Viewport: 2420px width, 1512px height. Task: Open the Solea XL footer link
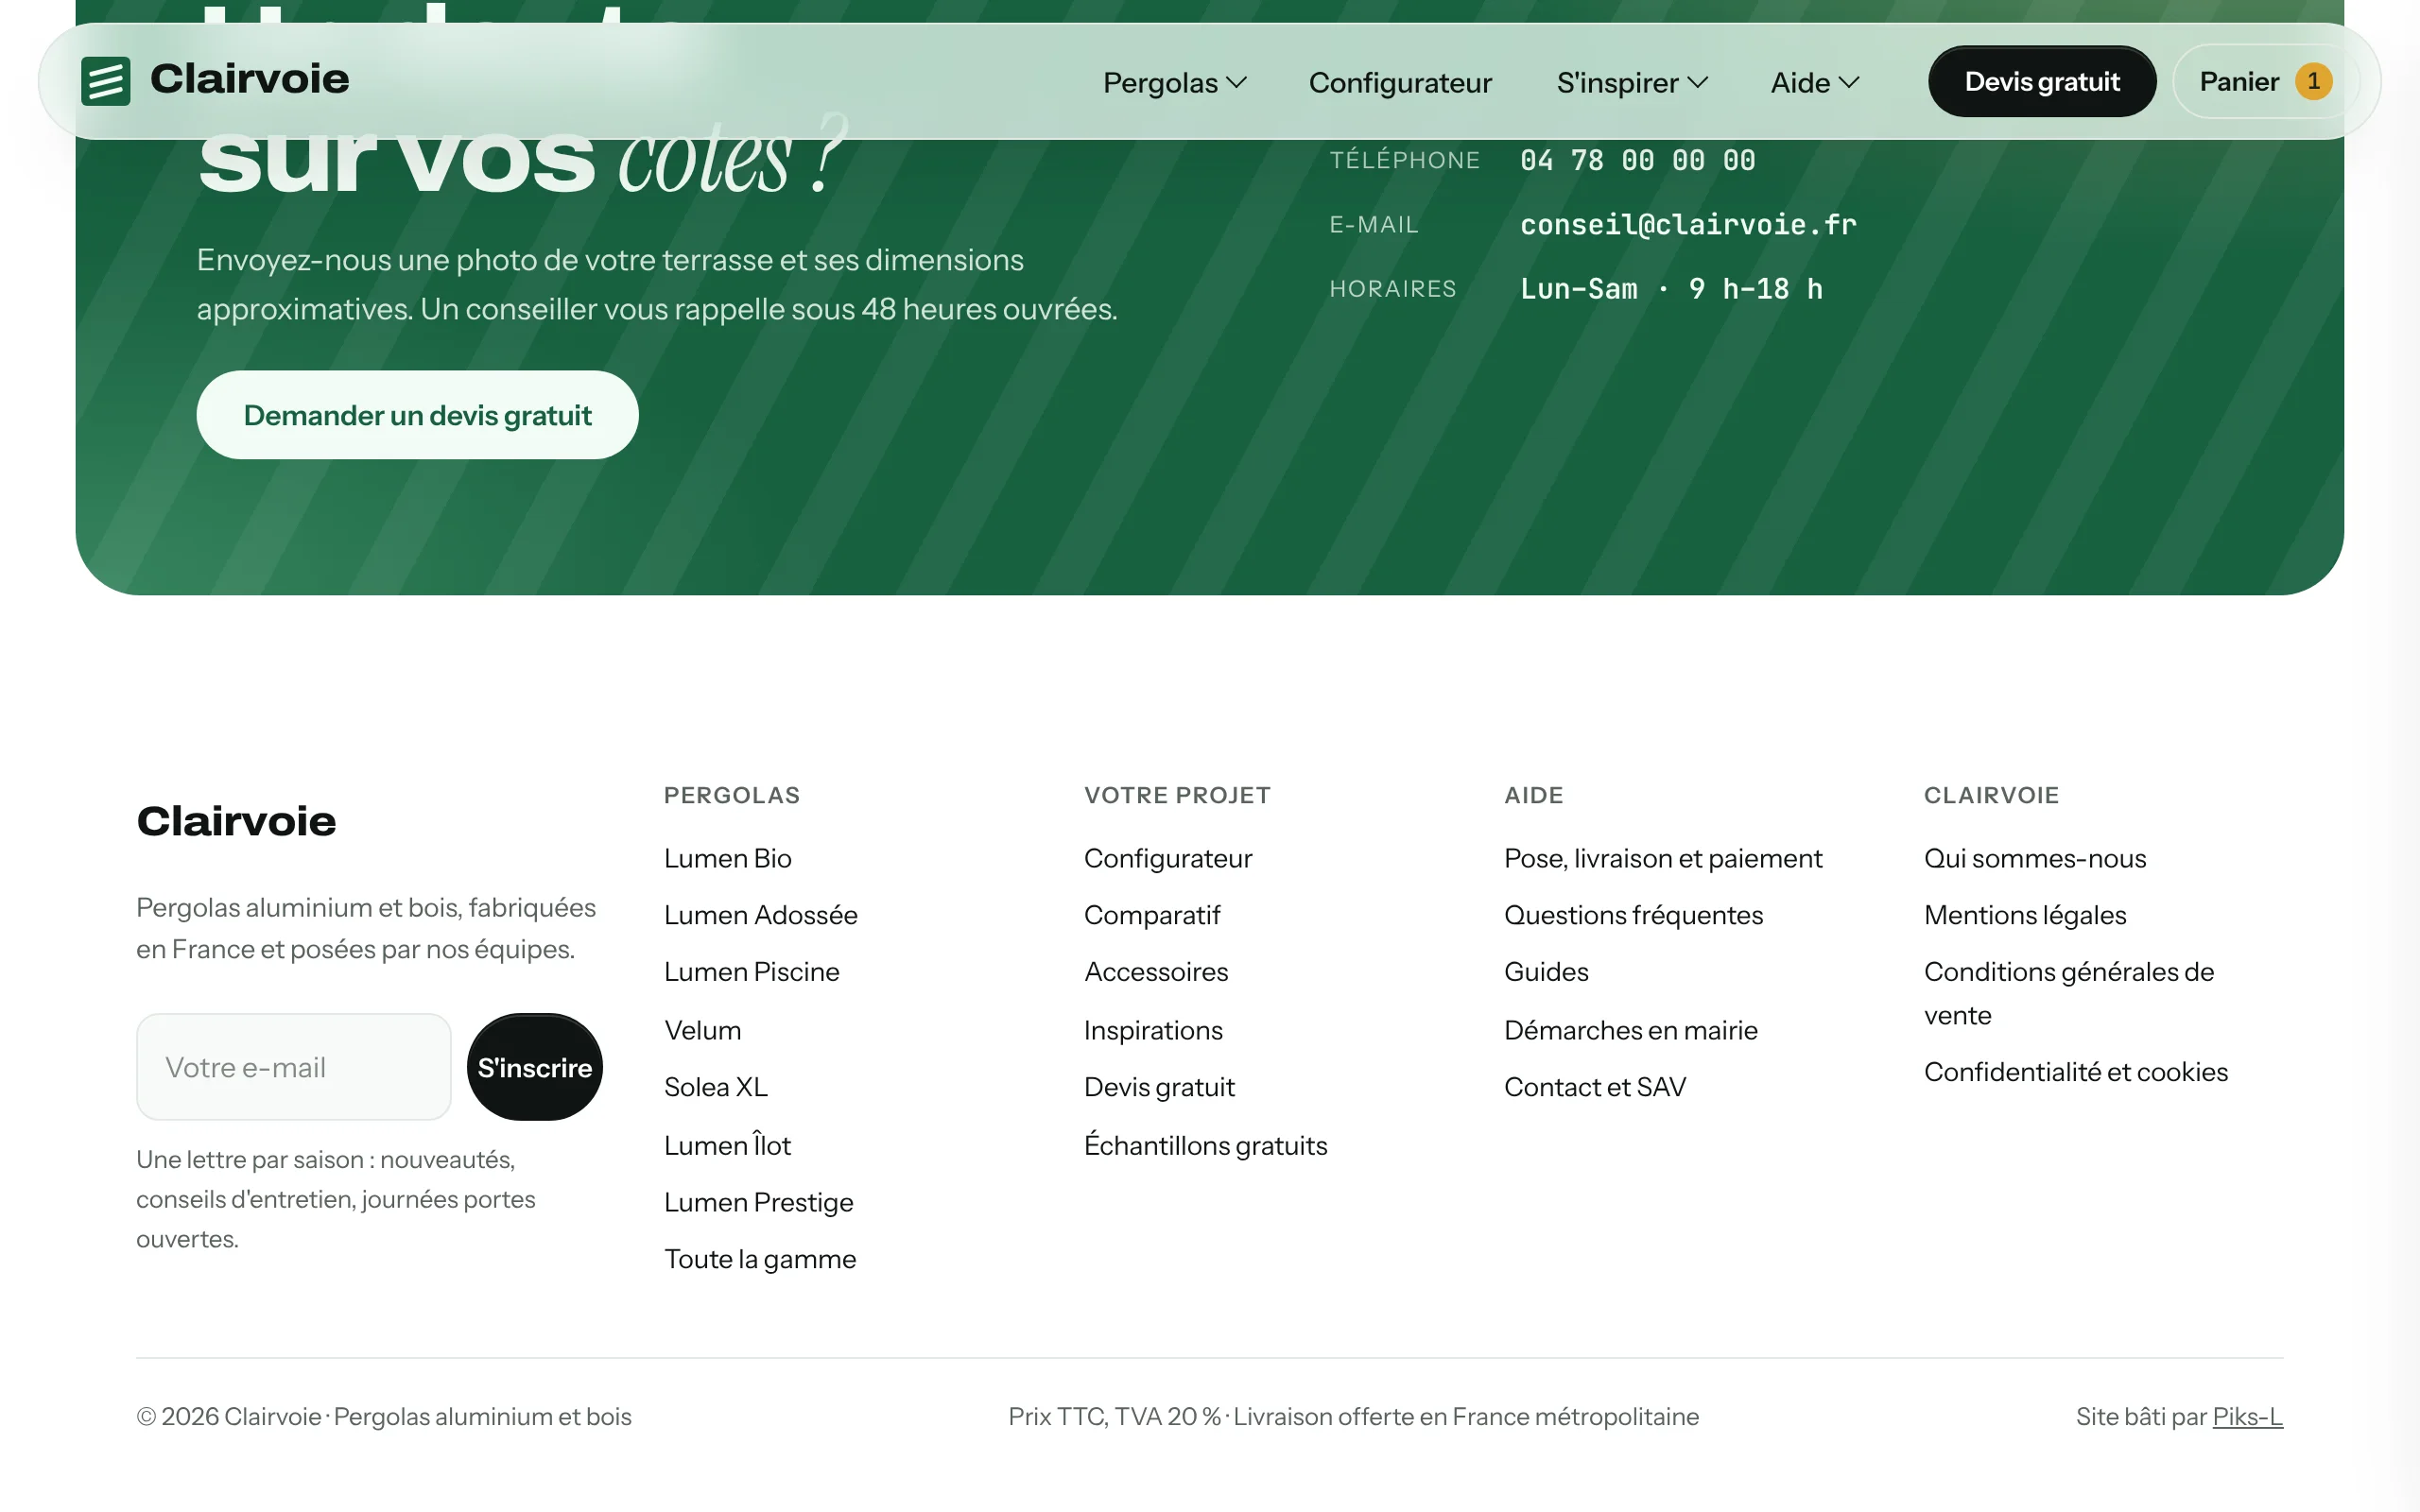[x=716, y=1087]
